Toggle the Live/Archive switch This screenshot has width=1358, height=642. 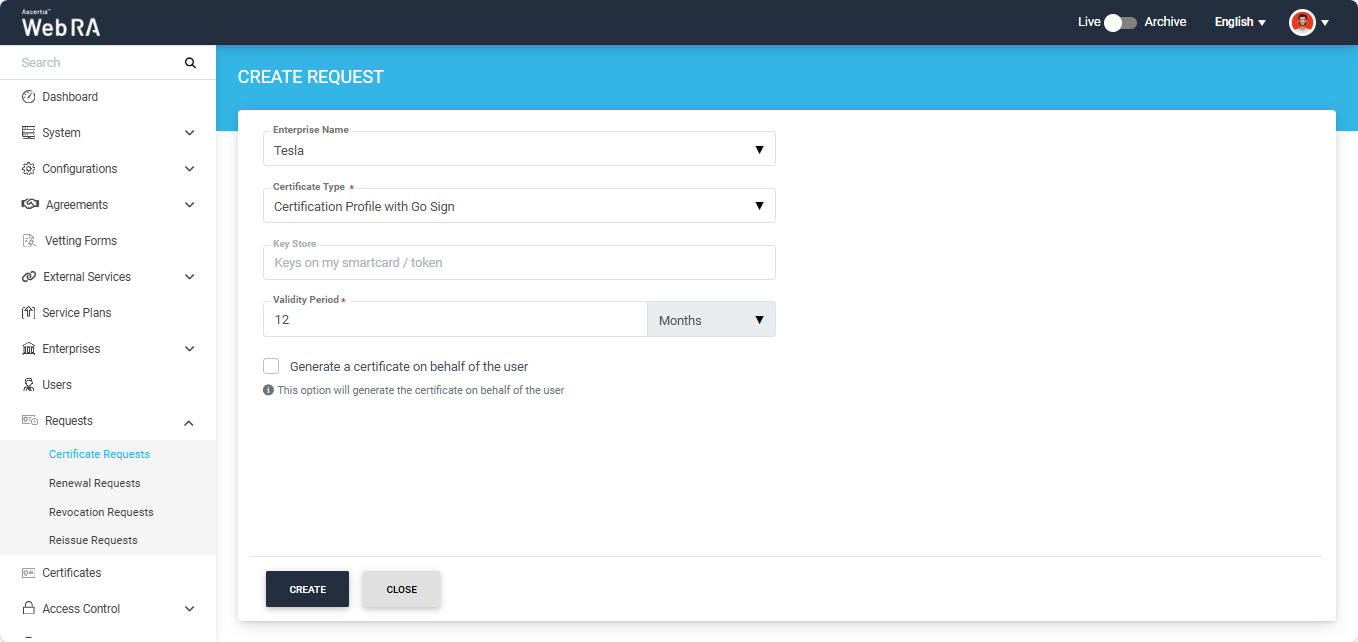pyautogui.click(x=1121, y=22)
